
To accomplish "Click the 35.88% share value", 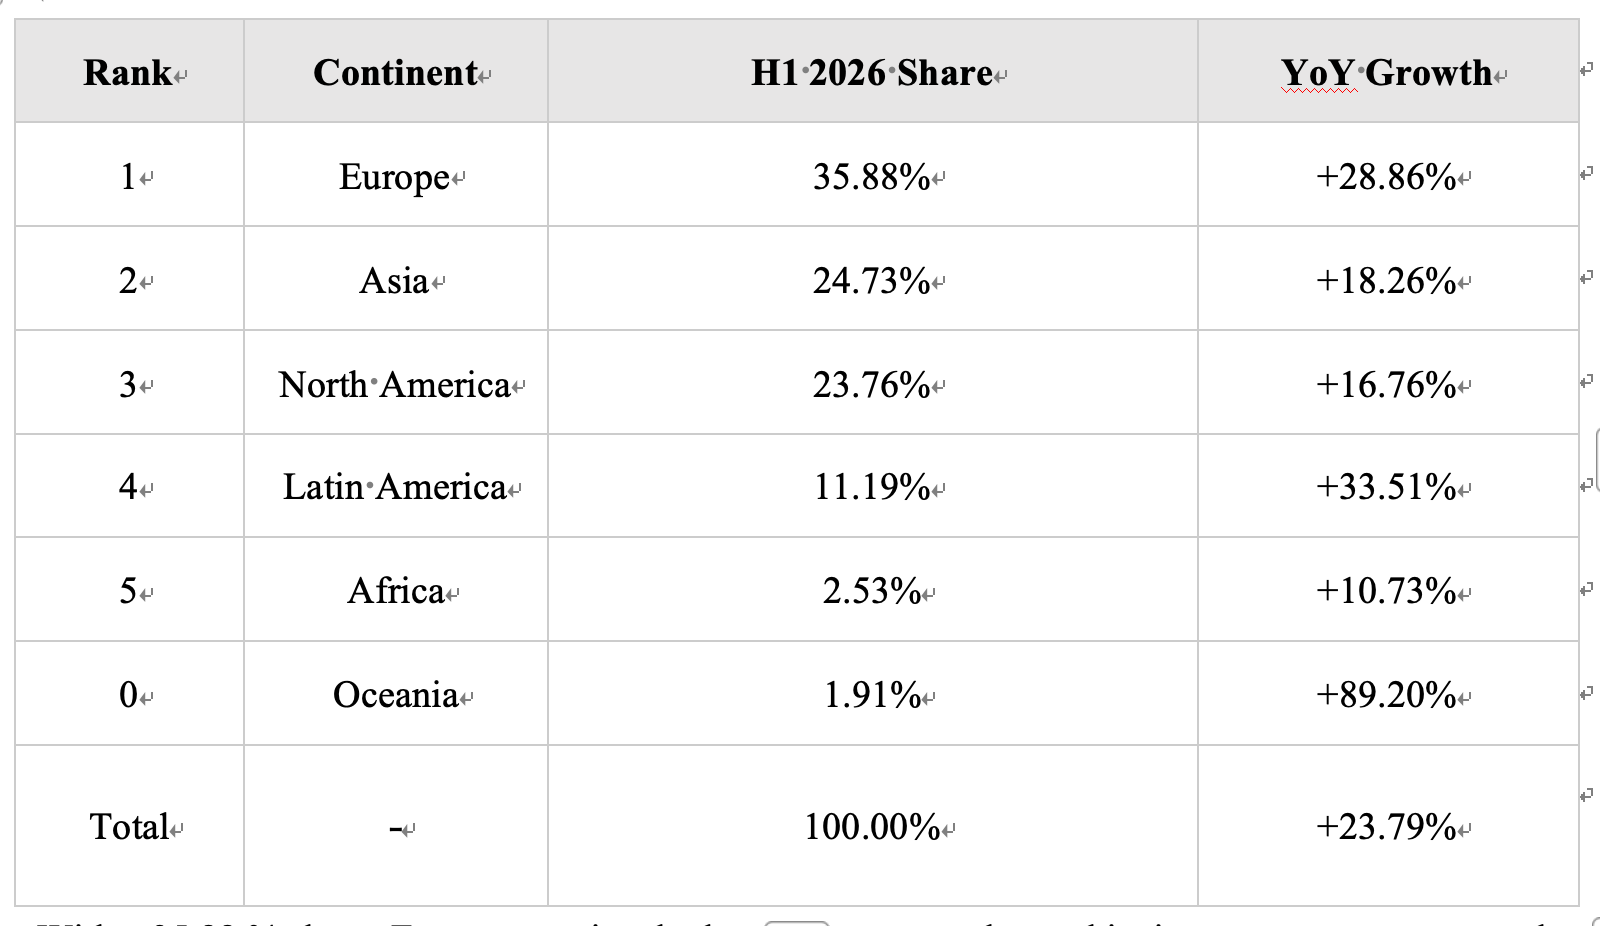I will 872,177.
